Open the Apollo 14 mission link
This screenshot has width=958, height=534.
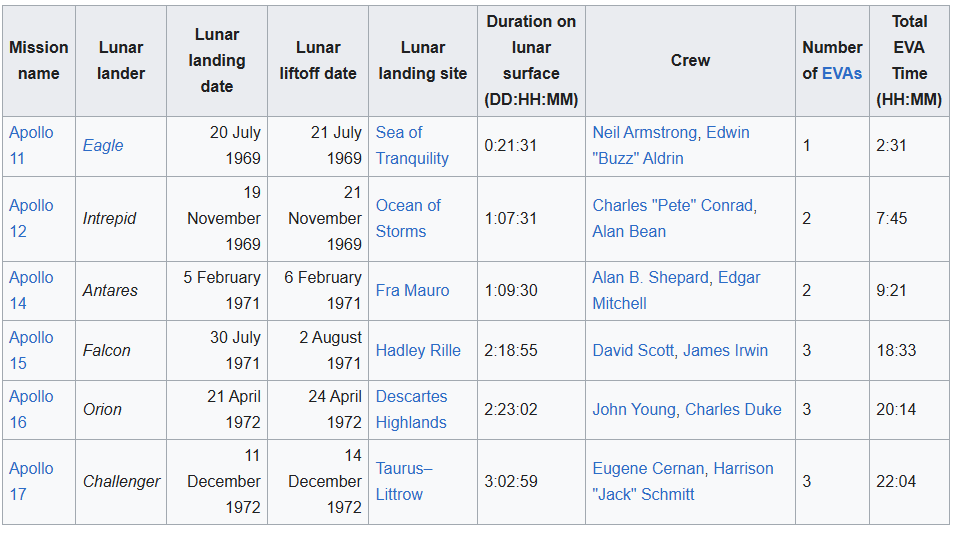click(31, 290)
